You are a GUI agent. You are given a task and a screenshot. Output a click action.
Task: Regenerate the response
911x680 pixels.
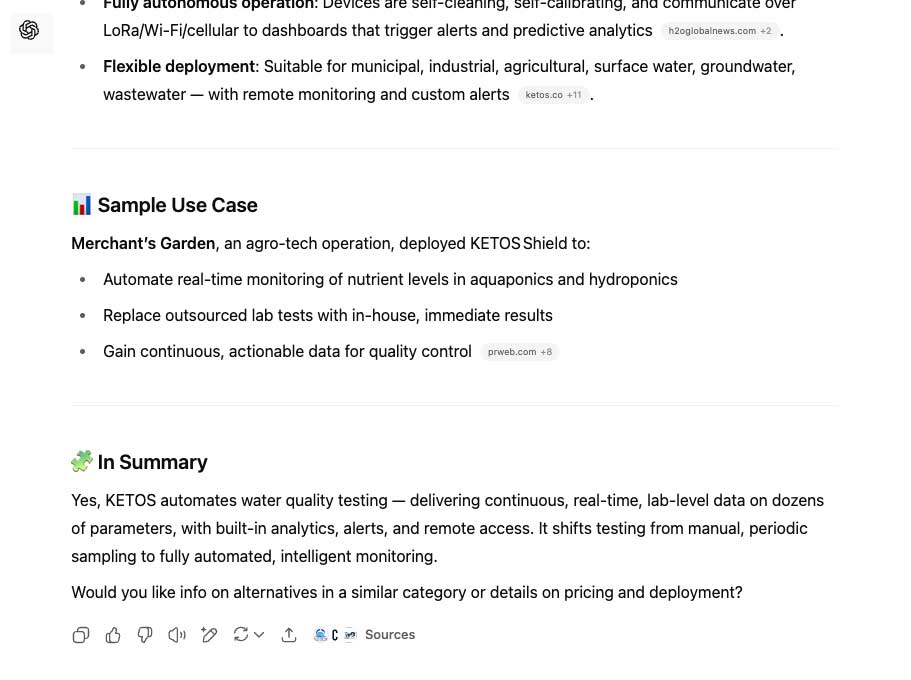pos(241,635)
